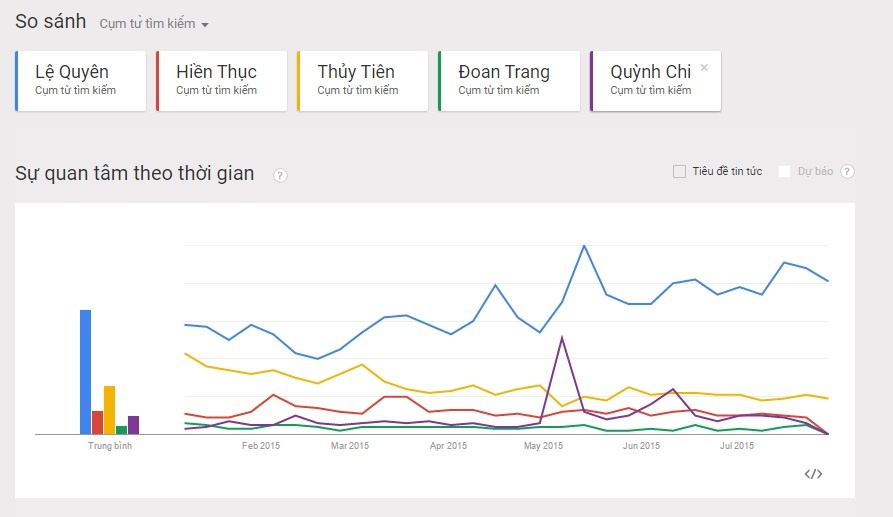Click the yellow Thủy Tiên average bar
Viewport: 893px width, 517px height.
pos(110,410)
